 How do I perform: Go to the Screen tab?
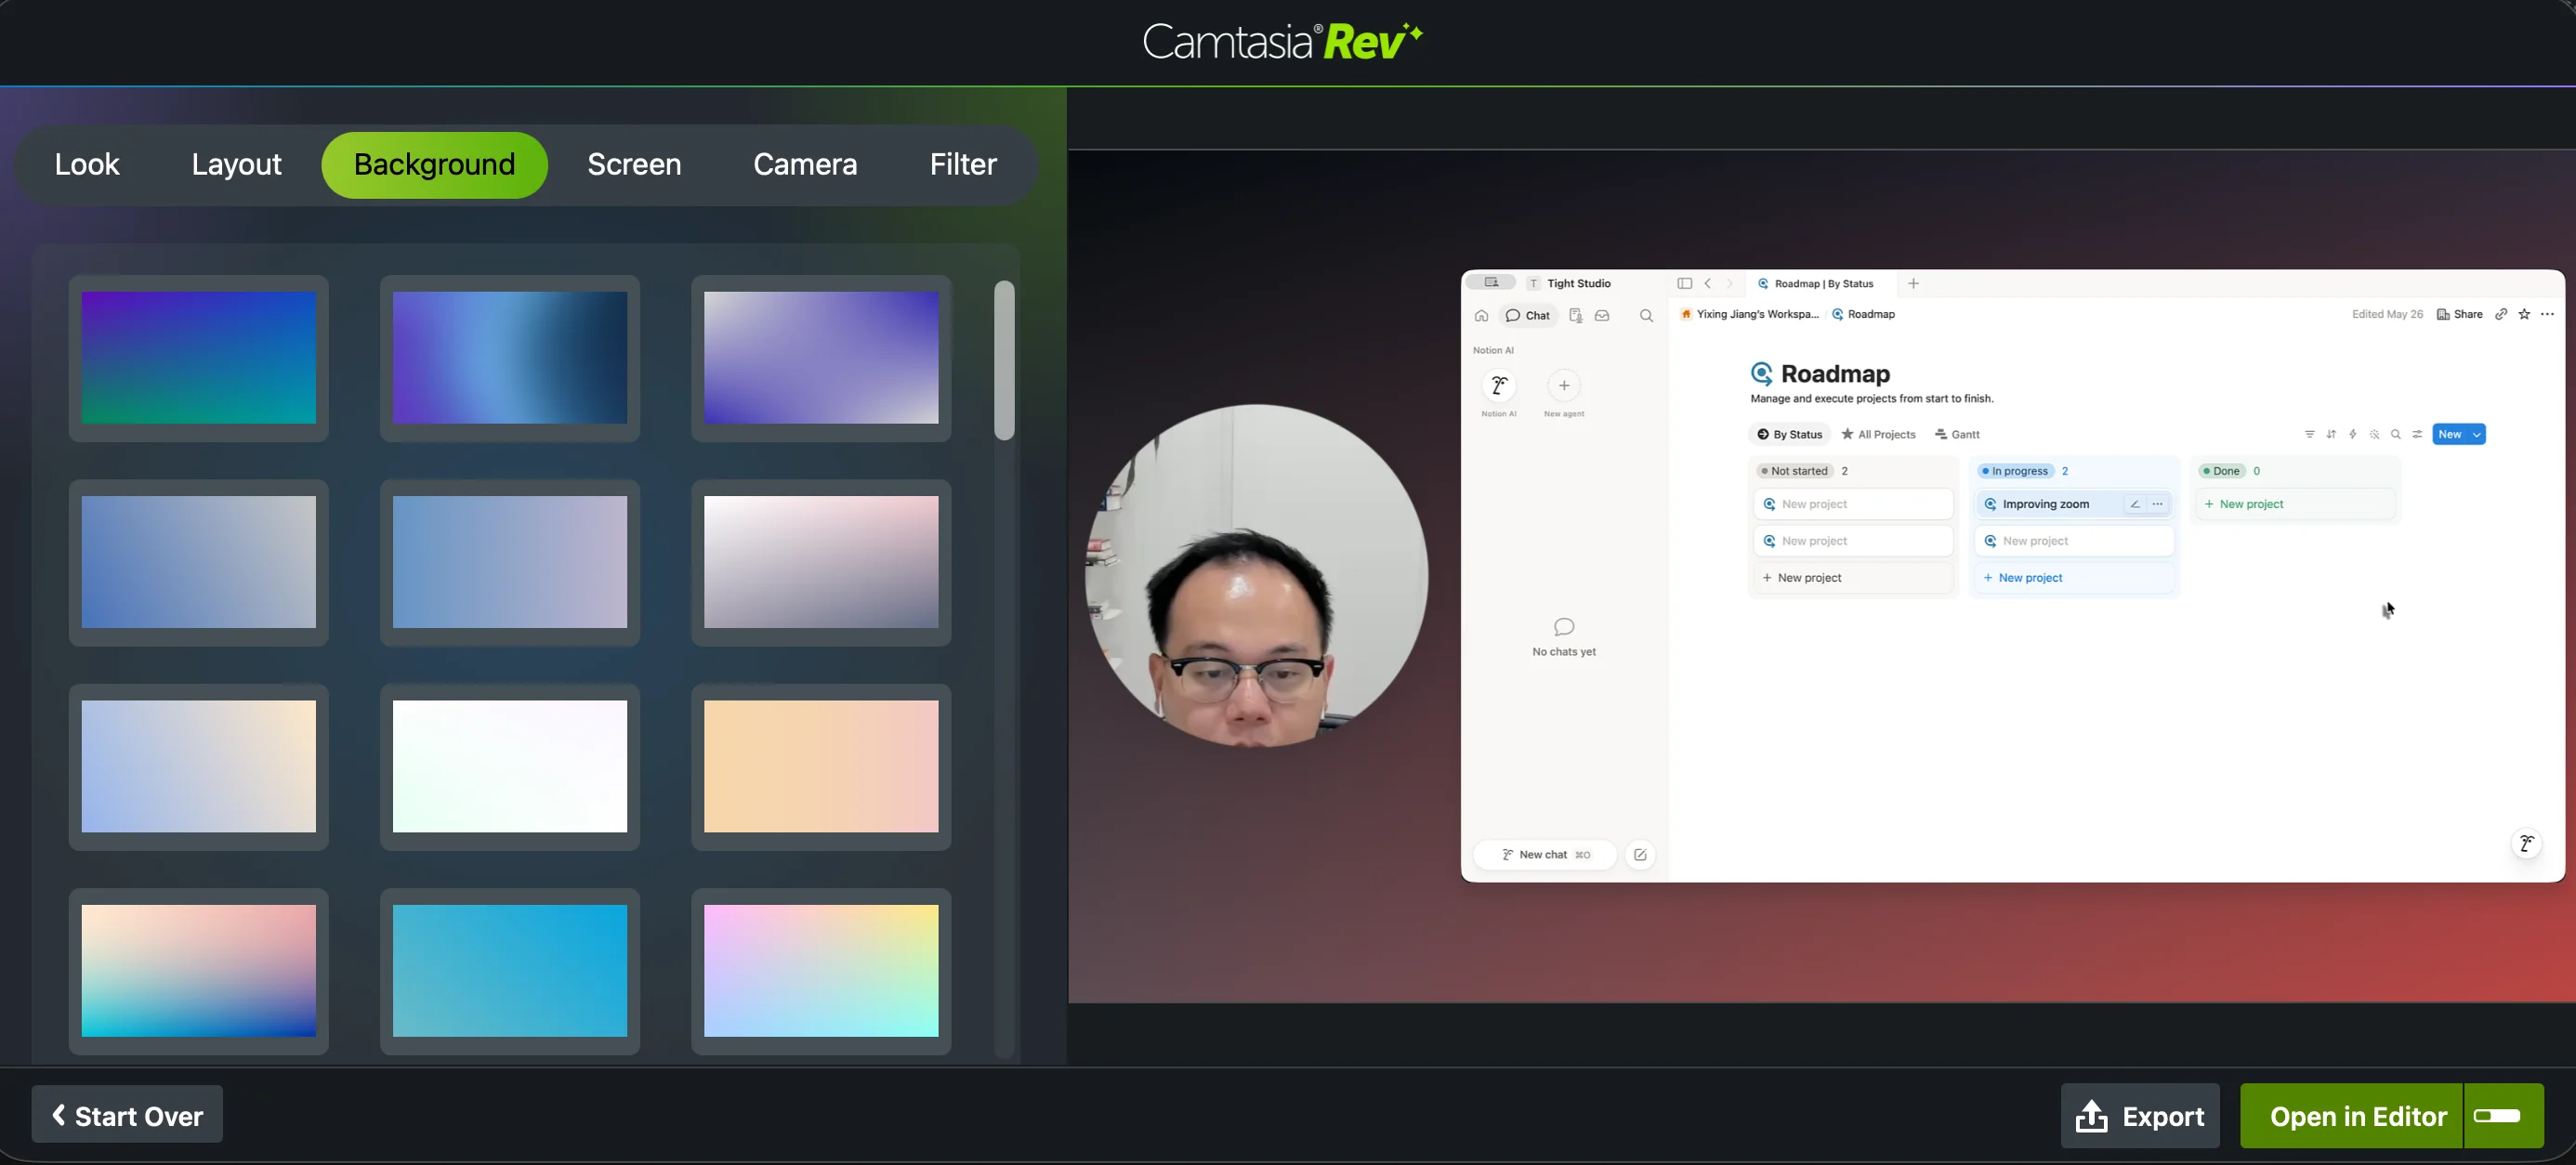tap(634, 164)
